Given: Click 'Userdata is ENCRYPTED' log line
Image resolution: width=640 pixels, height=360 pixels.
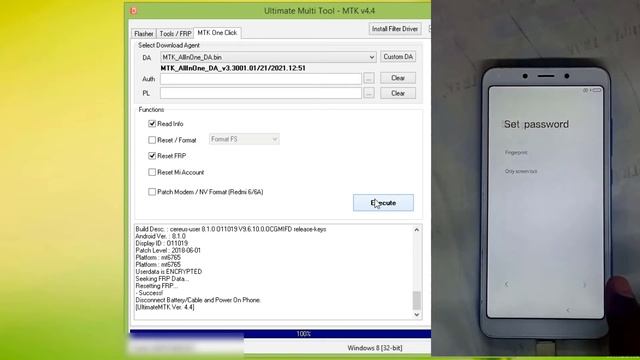Looking at the screenshot, I should pos(169,271).
